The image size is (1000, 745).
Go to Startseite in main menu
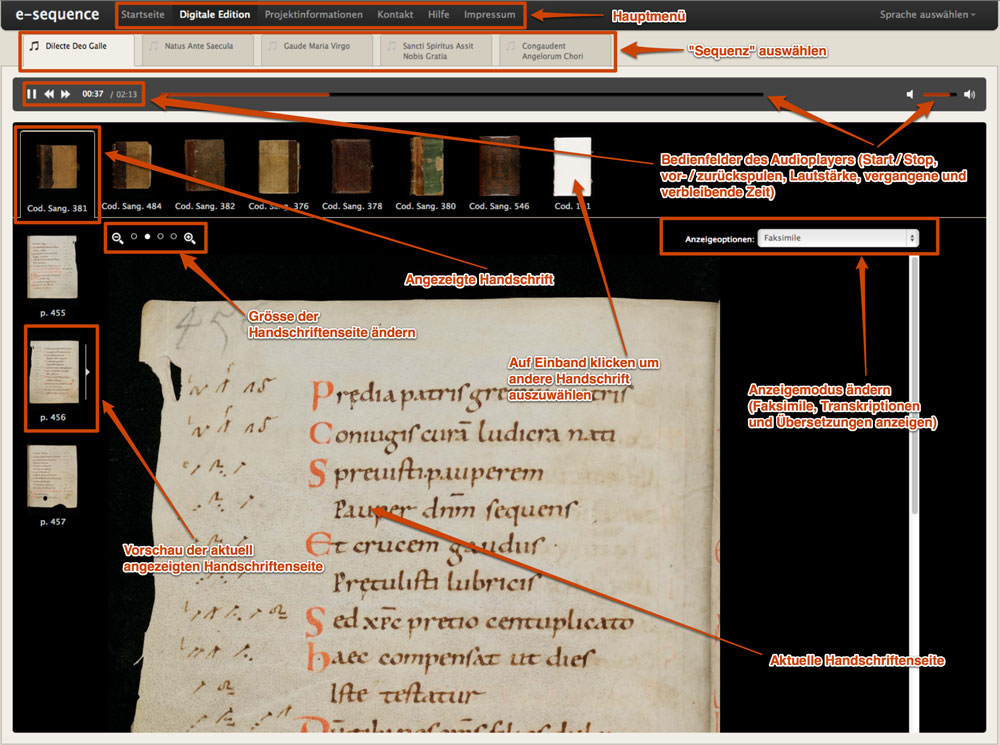coord(143,15)
